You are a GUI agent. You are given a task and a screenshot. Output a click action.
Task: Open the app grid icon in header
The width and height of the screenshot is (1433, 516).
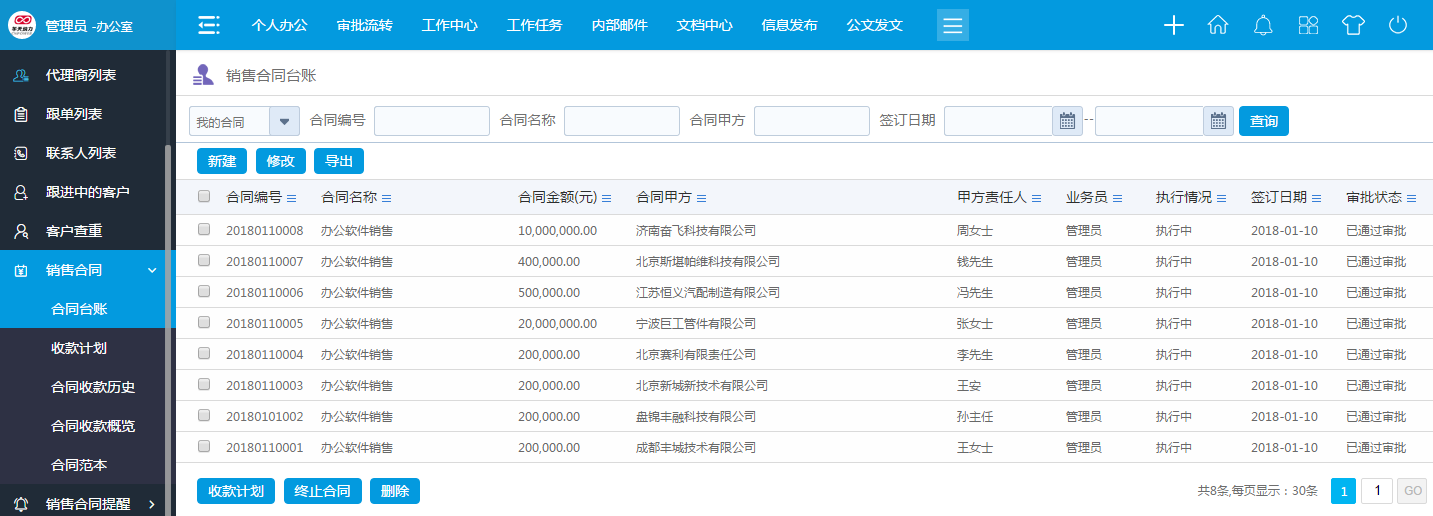[x=1308, y=25]
